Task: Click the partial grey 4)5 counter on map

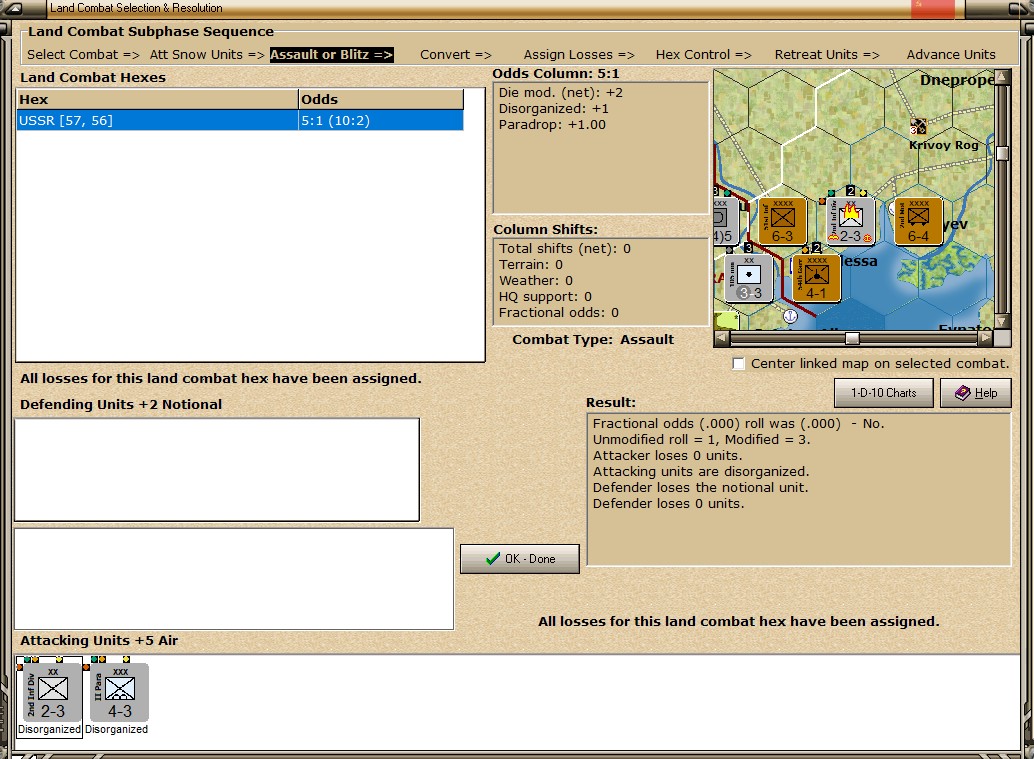Action: coord(725,221)
